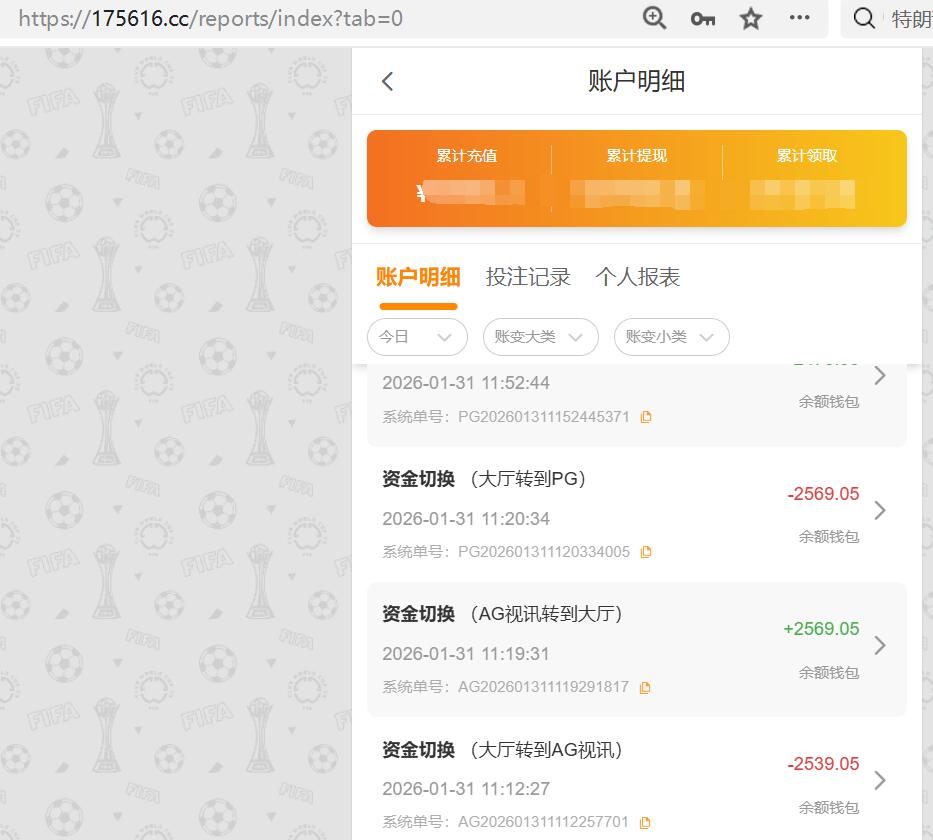Copy order number AG202601311112257701 via its copy icon
Image resolution: width=933 pixels, height=840 pixels.
(645, 822)
